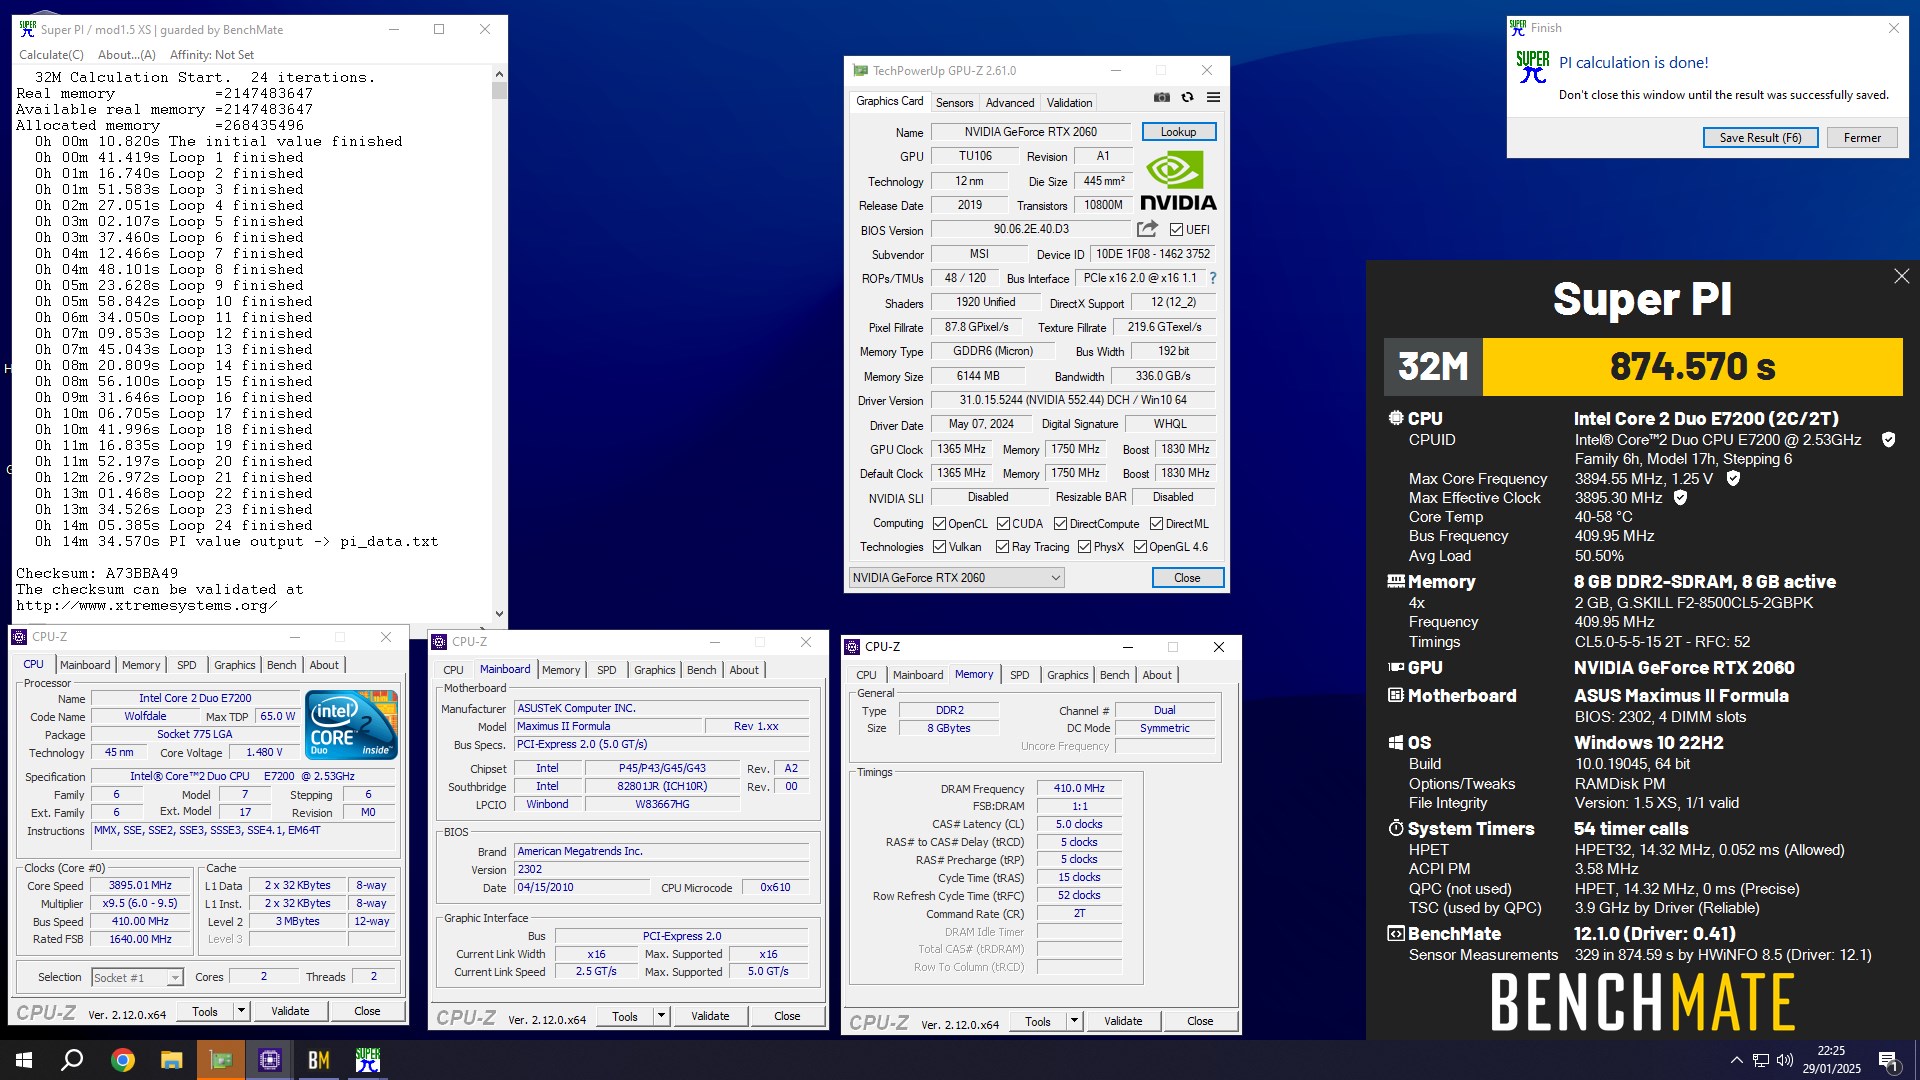The width and height of the screenshot is (1920, 1080).
Task: Open the Calculate(C) menu in Super PI
Action: click(x=51, y=55)
